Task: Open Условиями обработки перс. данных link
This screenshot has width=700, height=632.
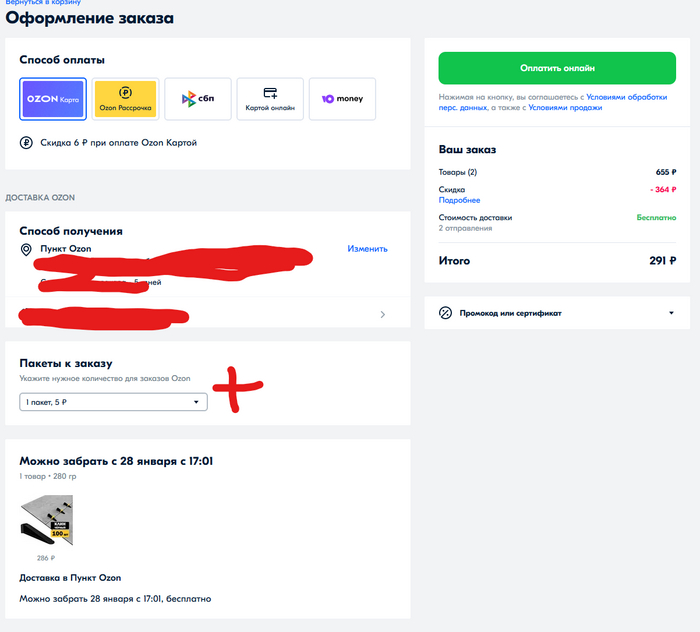Action: [553, 102]
